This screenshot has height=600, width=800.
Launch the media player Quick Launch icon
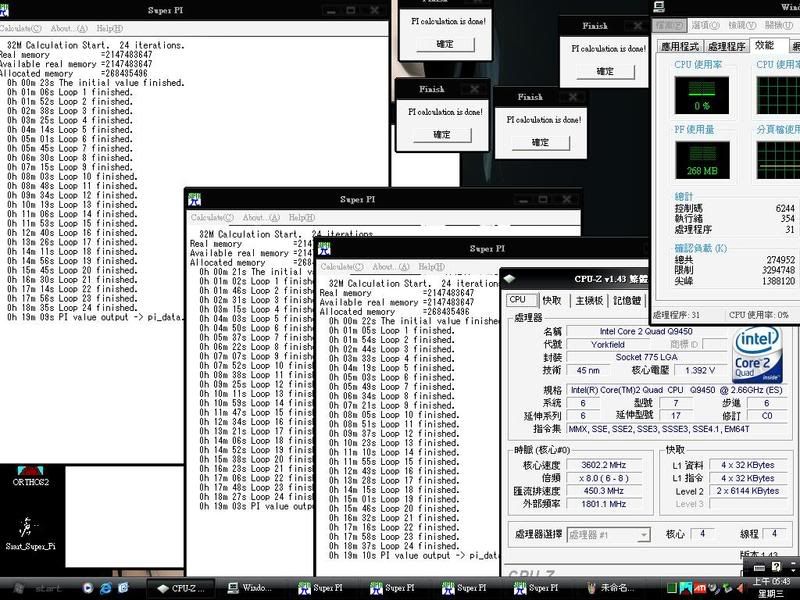(x=88, y=588)
